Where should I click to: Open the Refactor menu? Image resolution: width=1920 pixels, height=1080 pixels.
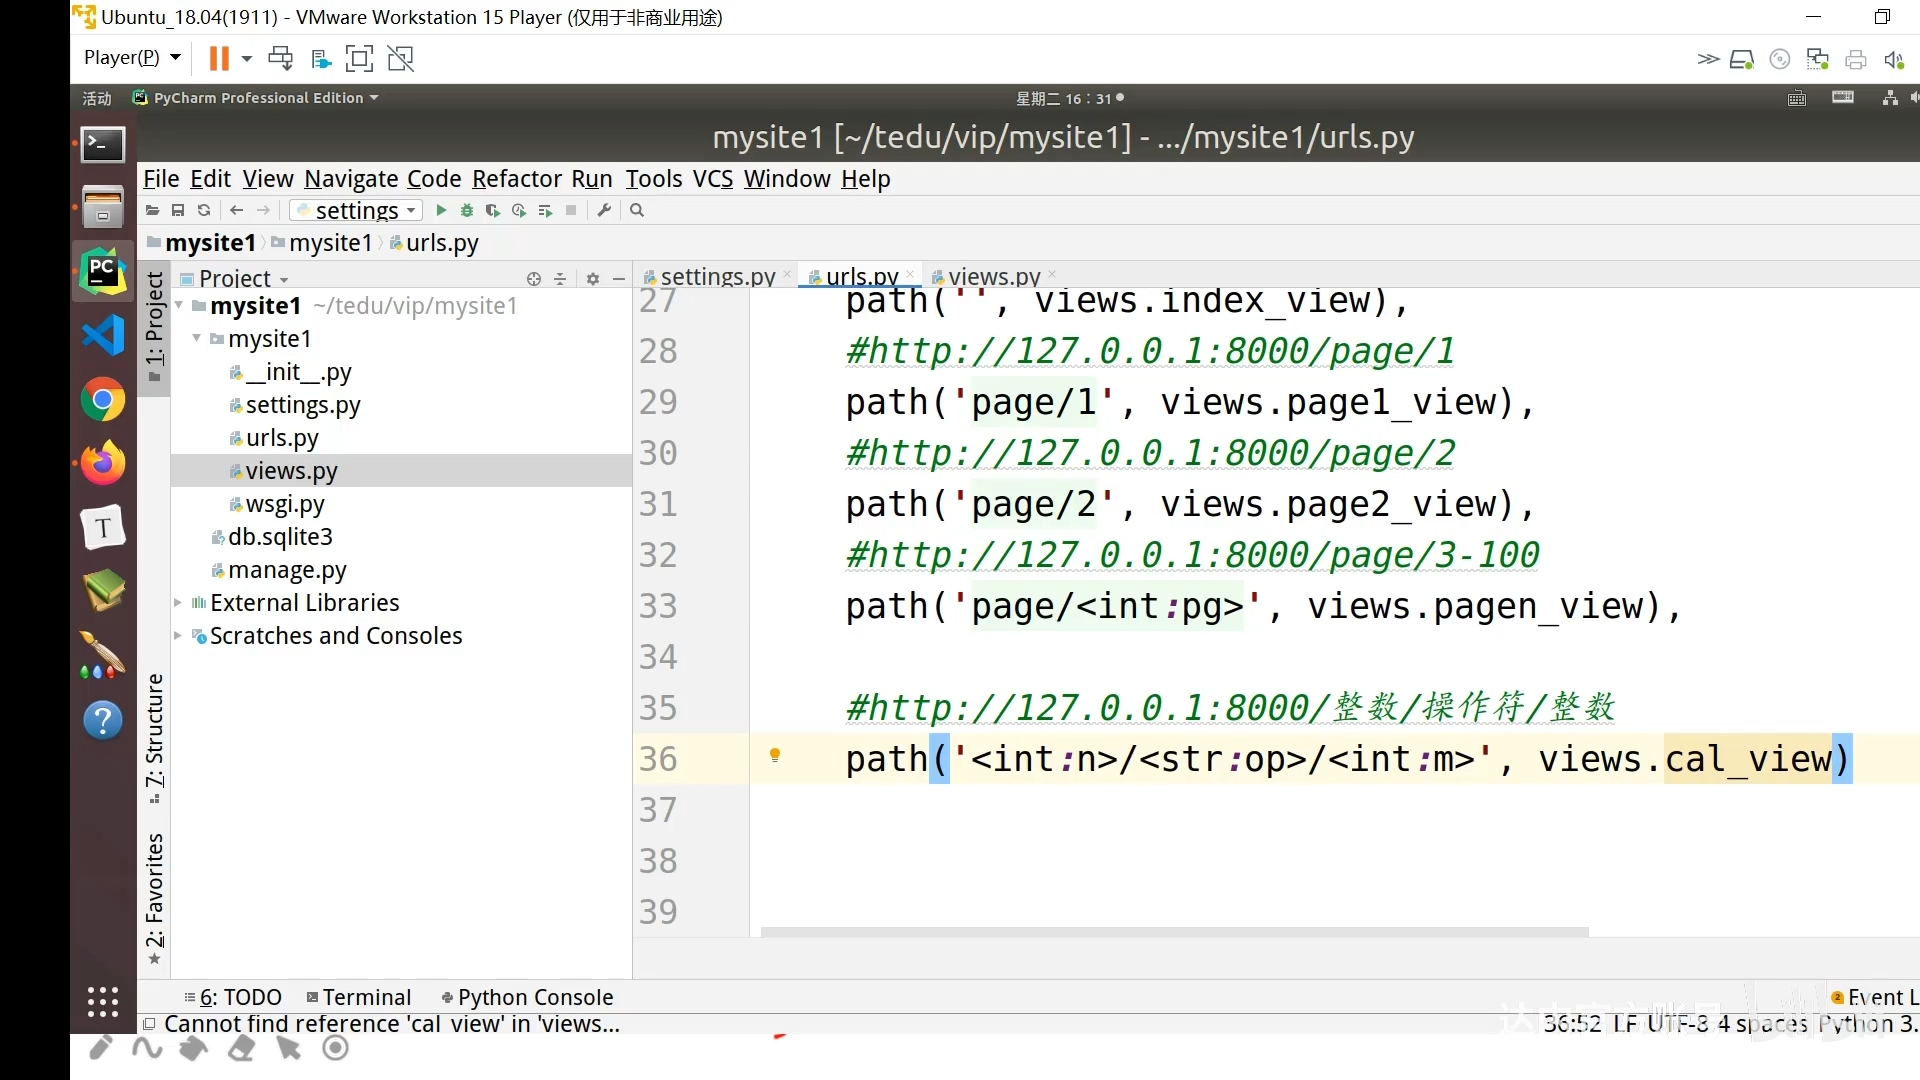(x=516, y=179)
